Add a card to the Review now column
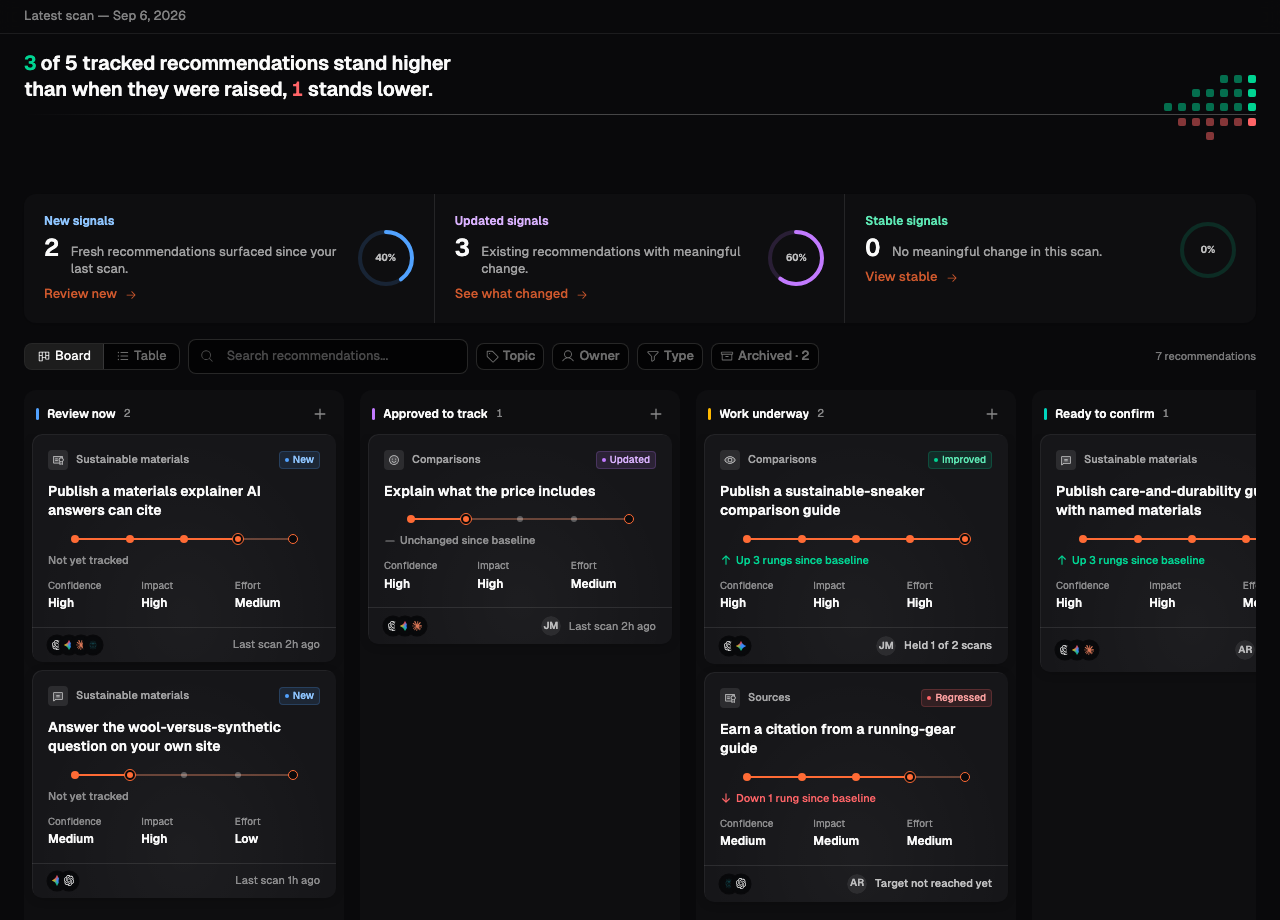The image size is (1280, 920). 320,414
